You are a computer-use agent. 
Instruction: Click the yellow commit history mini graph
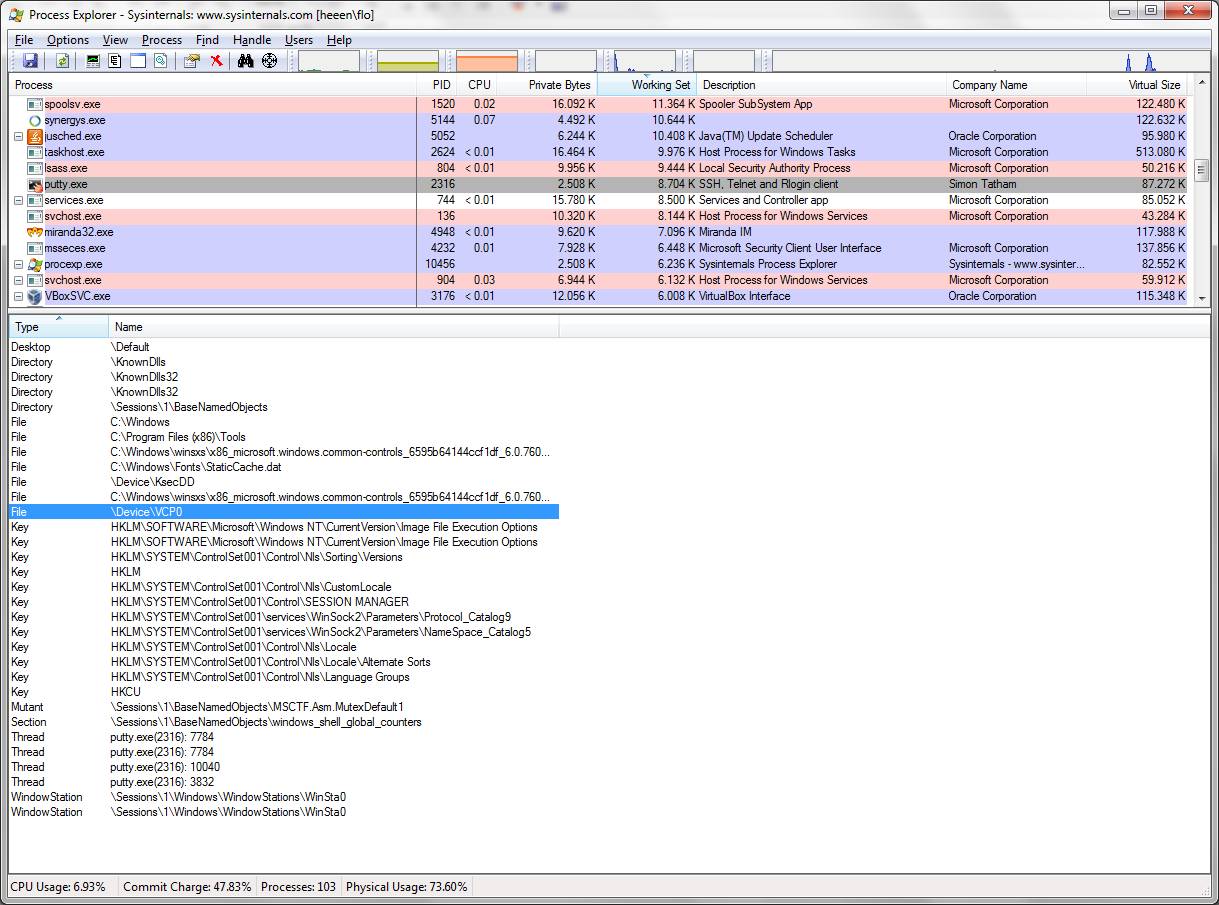click(x=408, y=61)
